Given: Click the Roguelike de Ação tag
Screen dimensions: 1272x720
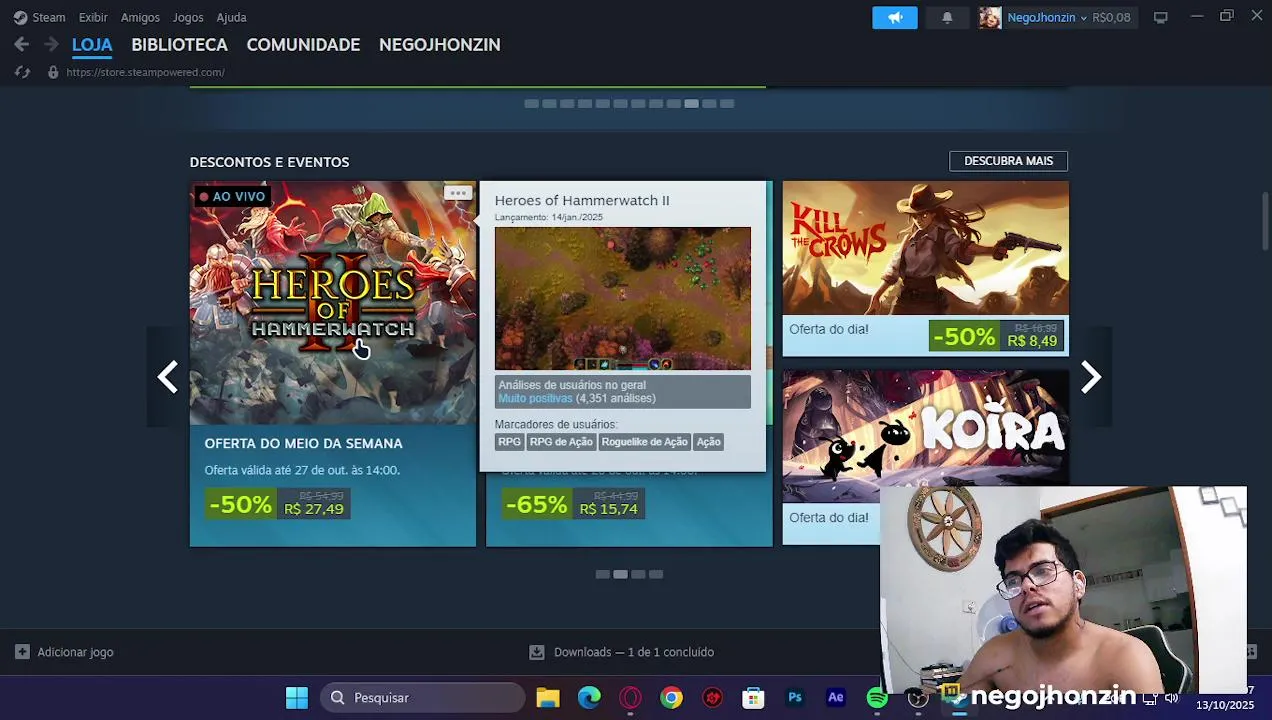Looking at the screenshot, I should pos(644,442).
